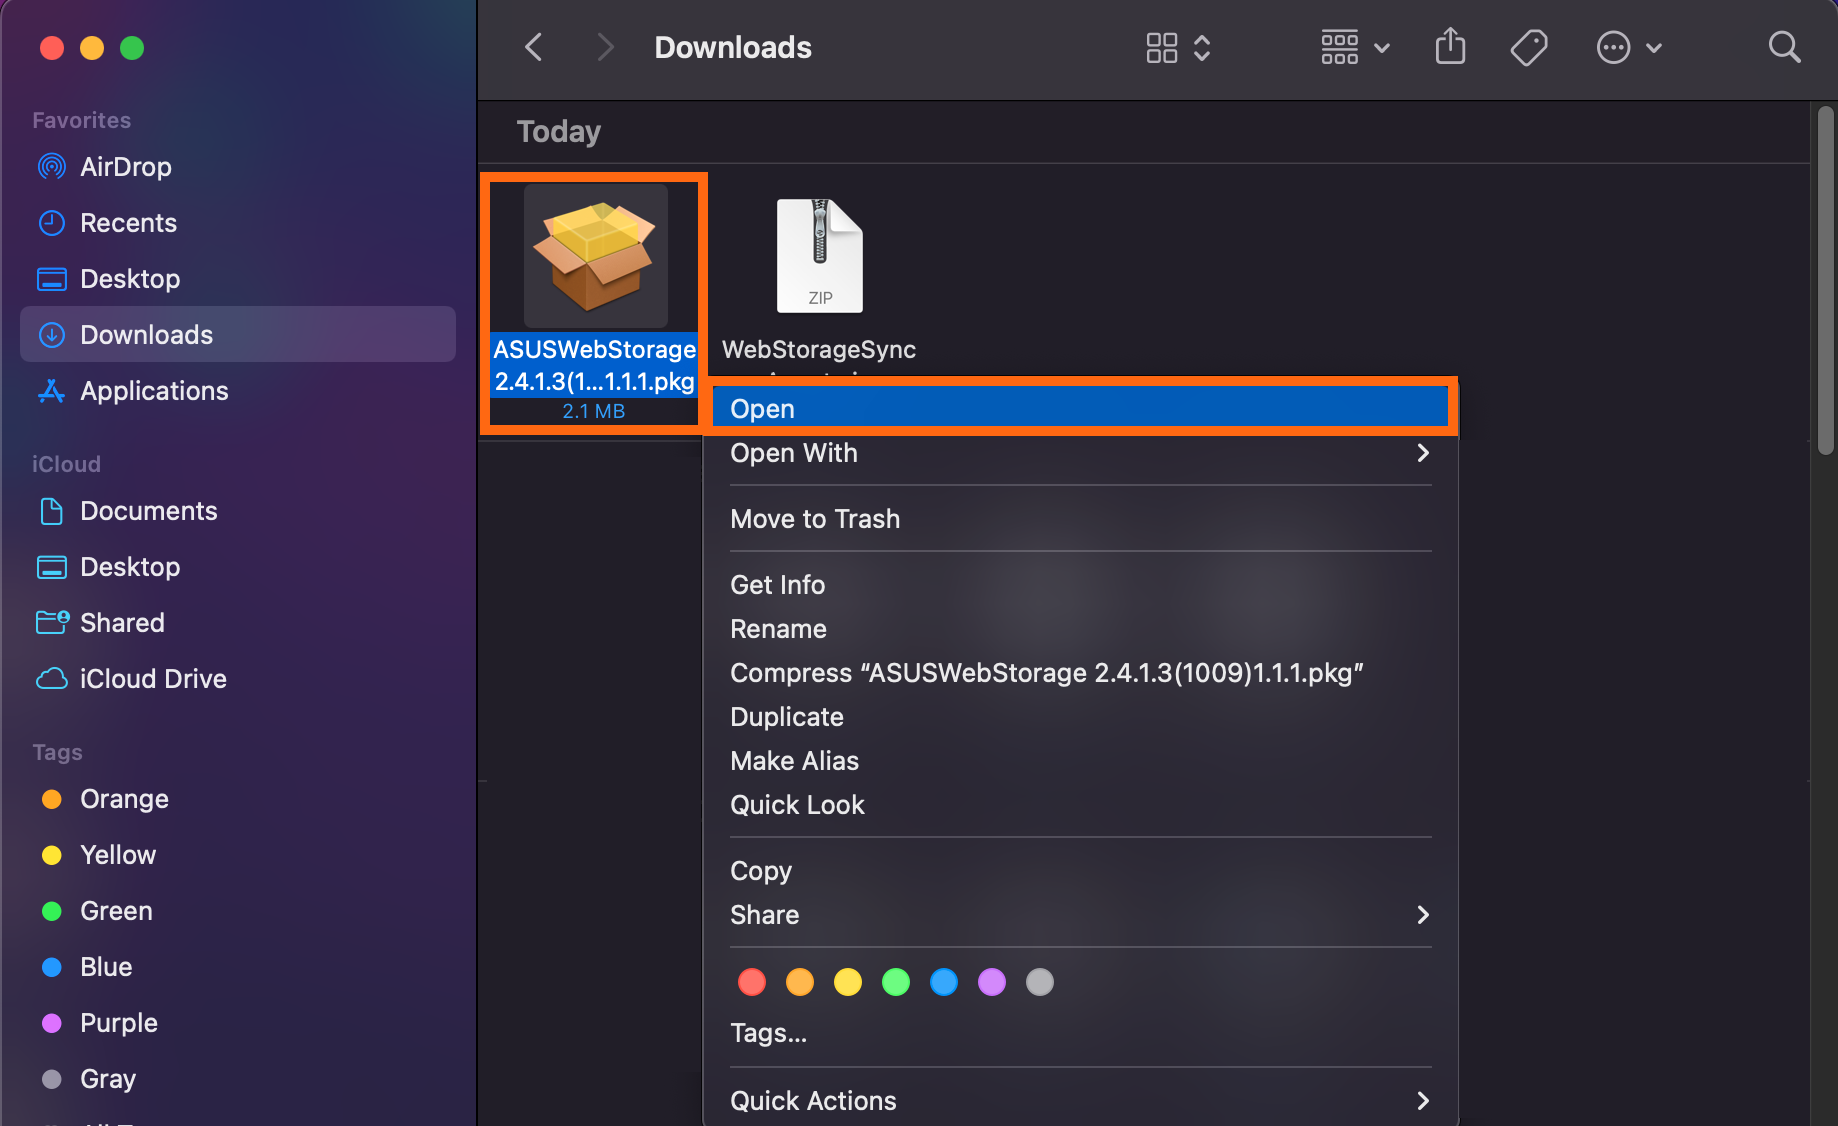Click the Downloads window title
The image size is (1838, 1126).
[733, 47]
